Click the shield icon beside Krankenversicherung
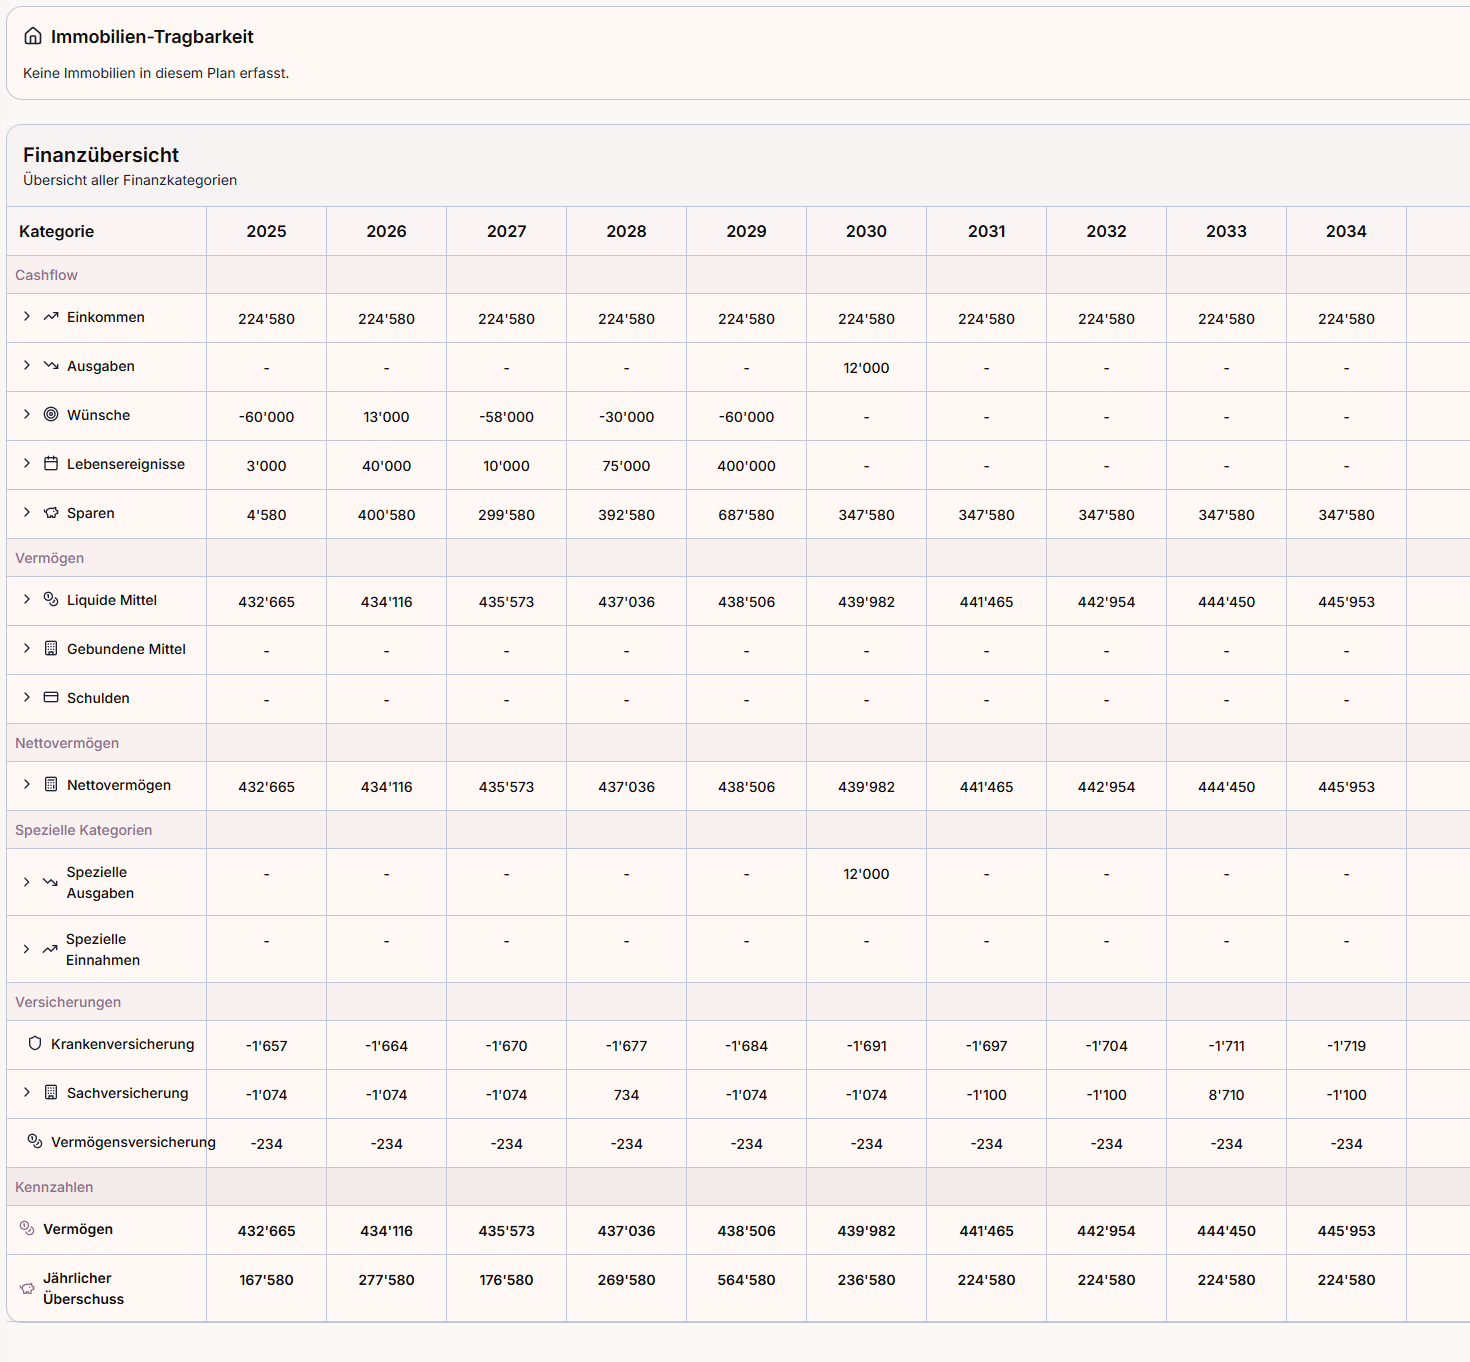Screen dimensions: 1470x1362 pos(35,1044)
